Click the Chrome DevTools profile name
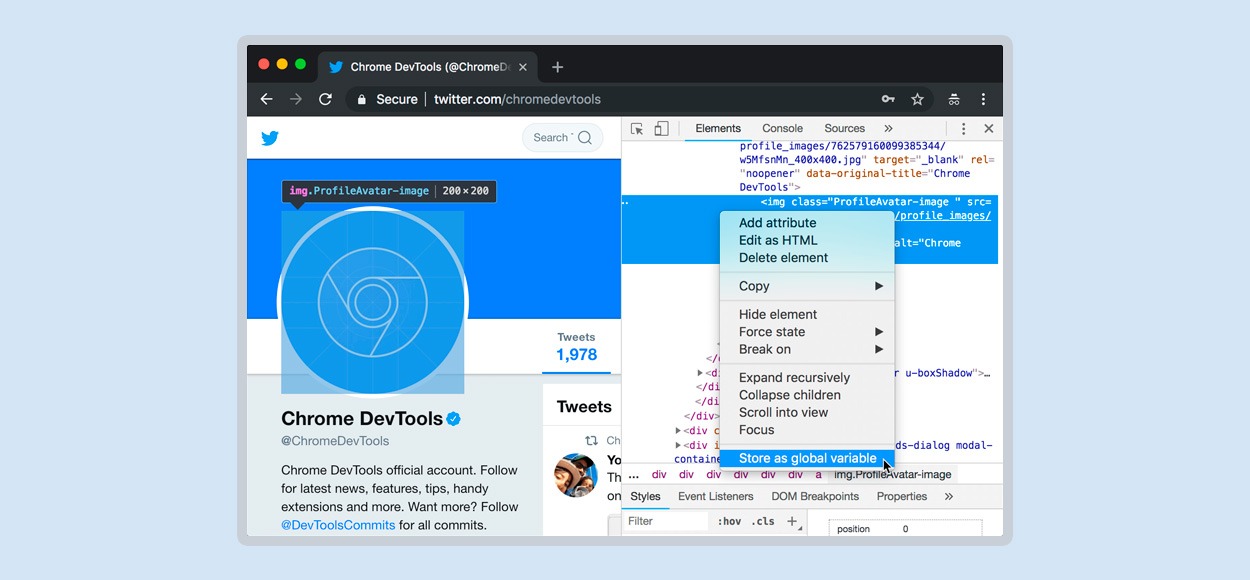Screen dimensions: 1250x580 pos(361,419)
